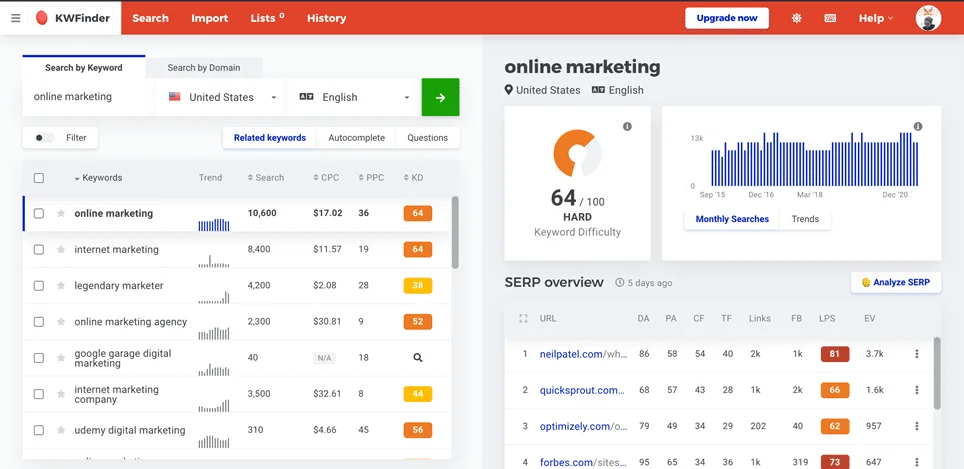Star the online marketing agency keyword

point(61,321)
